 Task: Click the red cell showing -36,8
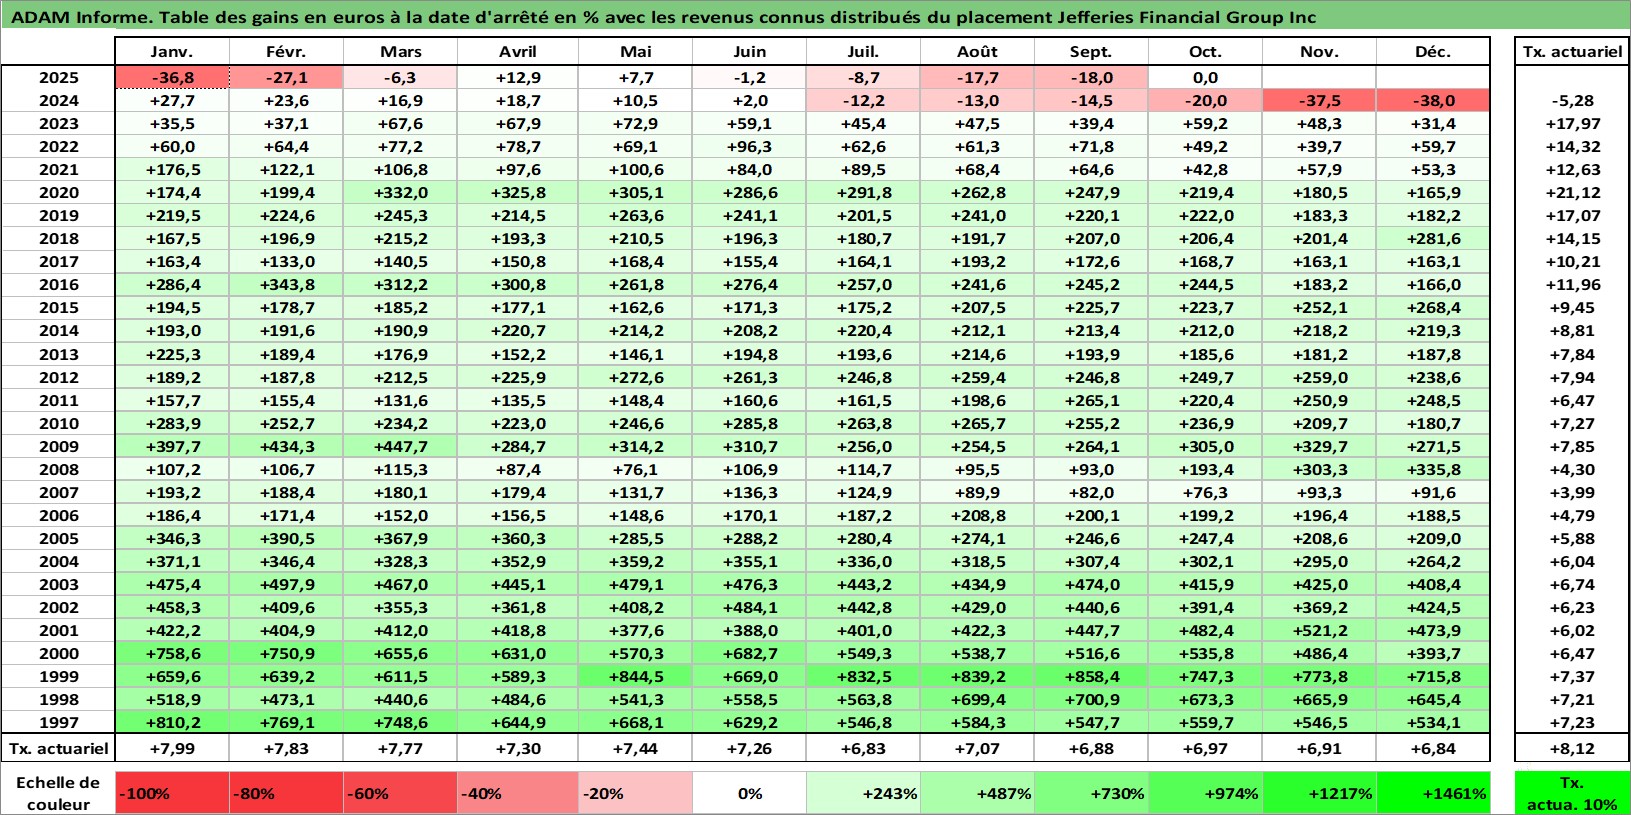point(173,78)
